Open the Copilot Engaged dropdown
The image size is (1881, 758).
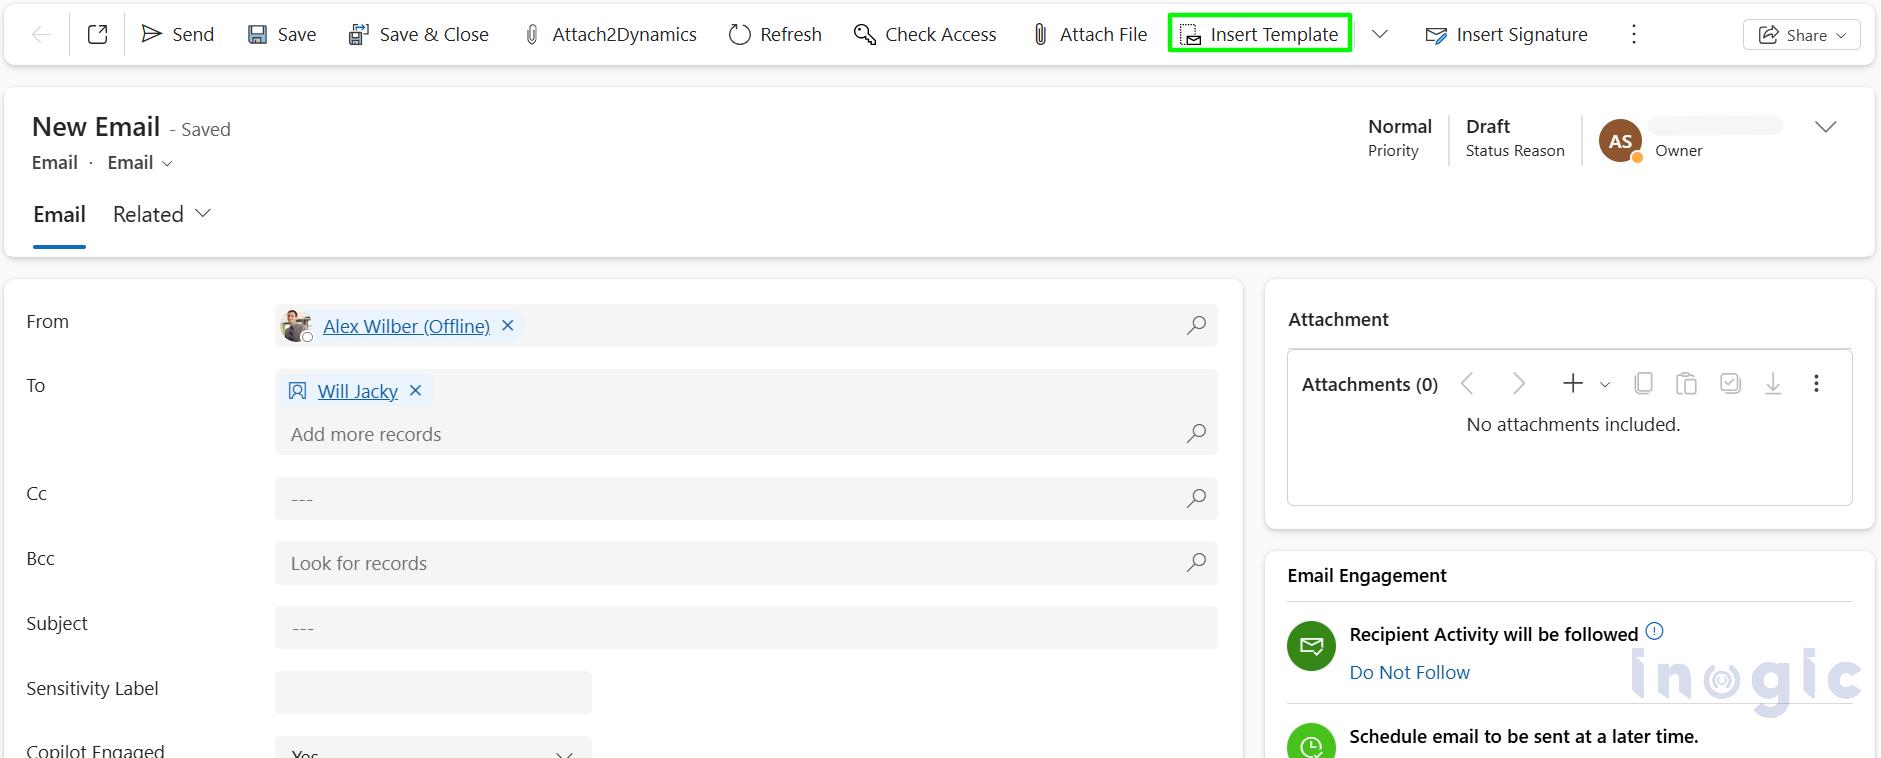[433, 748]
